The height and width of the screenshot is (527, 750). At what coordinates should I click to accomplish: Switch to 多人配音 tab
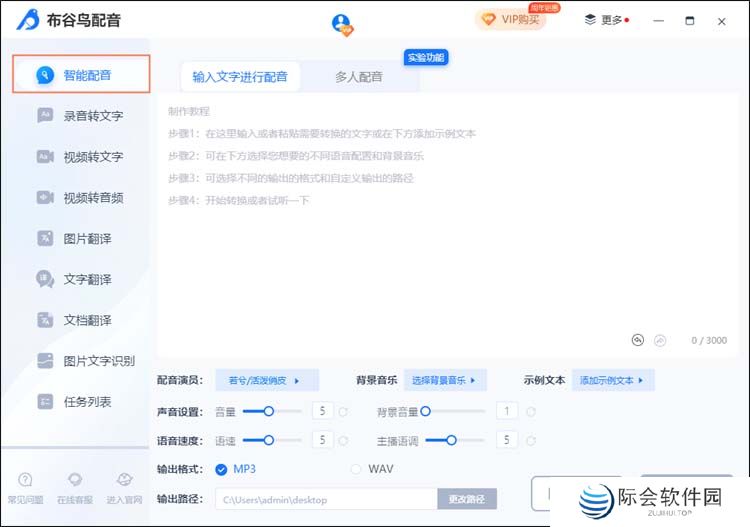[358, 77]
